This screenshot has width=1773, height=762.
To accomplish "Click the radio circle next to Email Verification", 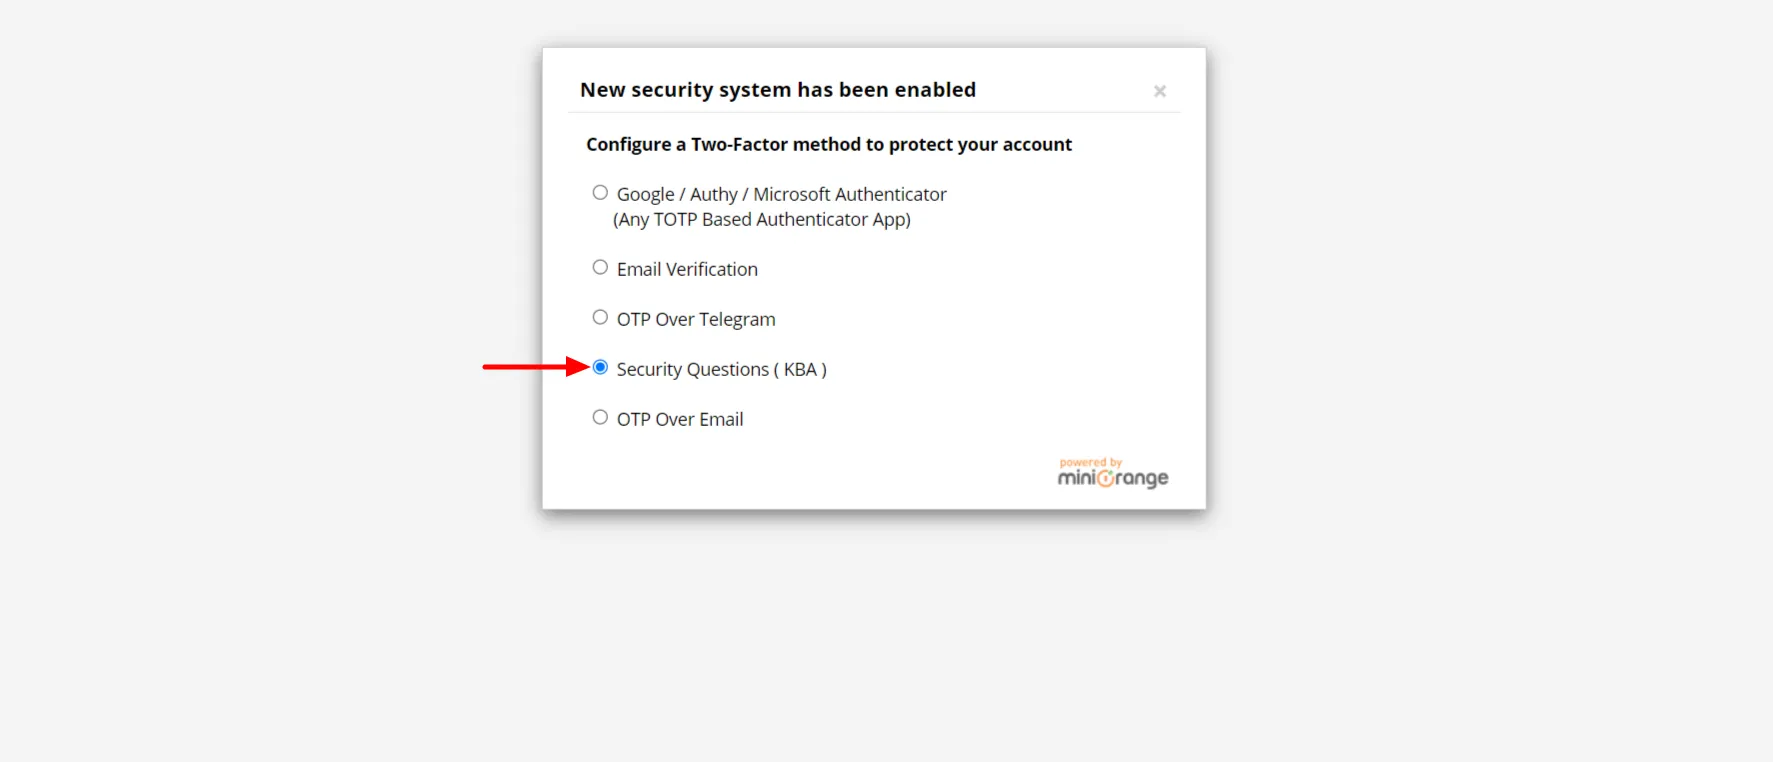I will [600, 266].
